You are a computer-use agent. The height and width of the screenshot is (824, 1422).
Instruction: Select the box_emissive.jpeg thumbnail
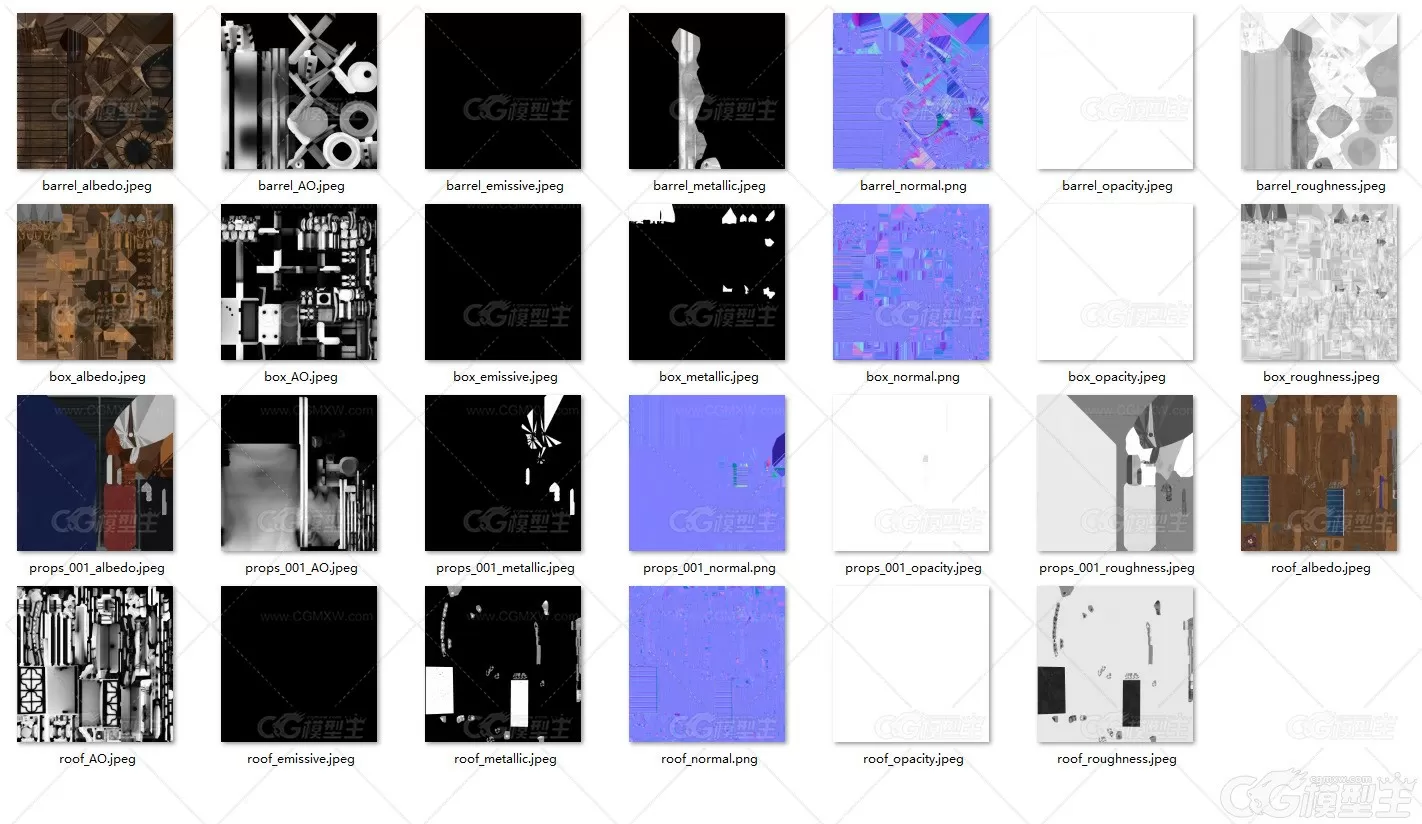[x=503, y=282]
